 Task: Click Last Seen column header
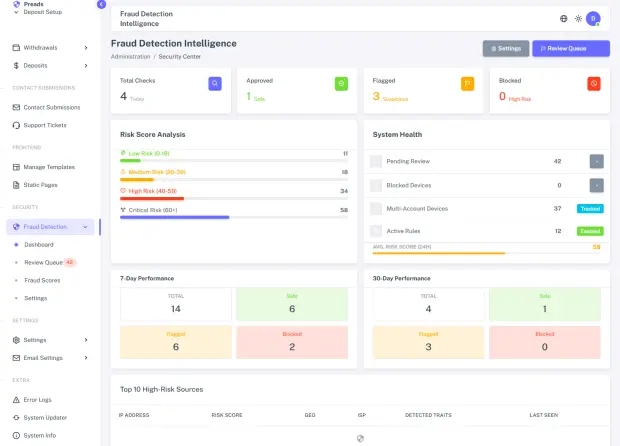tap(544, 415)
